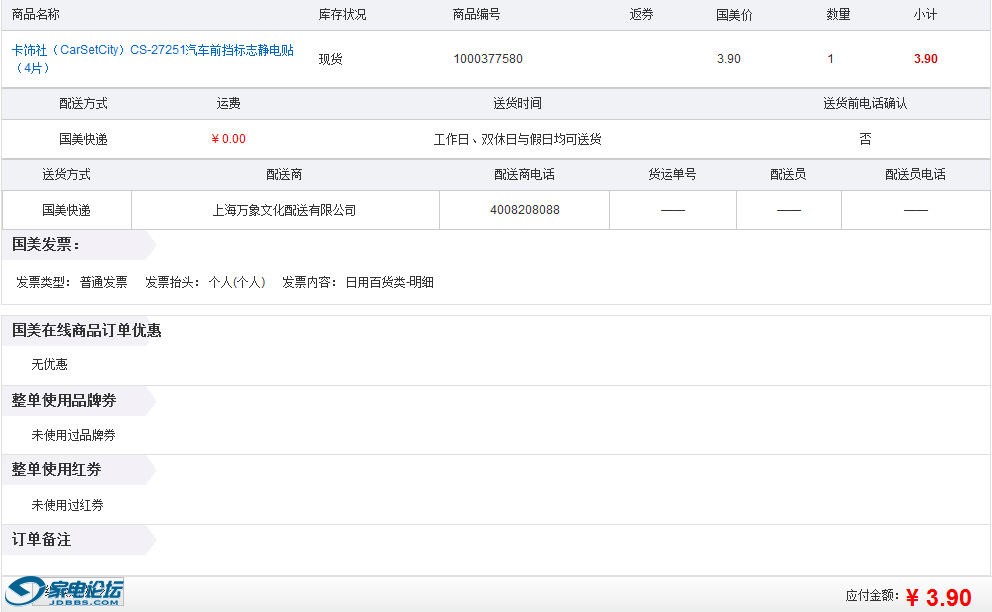Click the quantity value 1
The width and height of the screenshot is (992, 612).
[830, 59]
